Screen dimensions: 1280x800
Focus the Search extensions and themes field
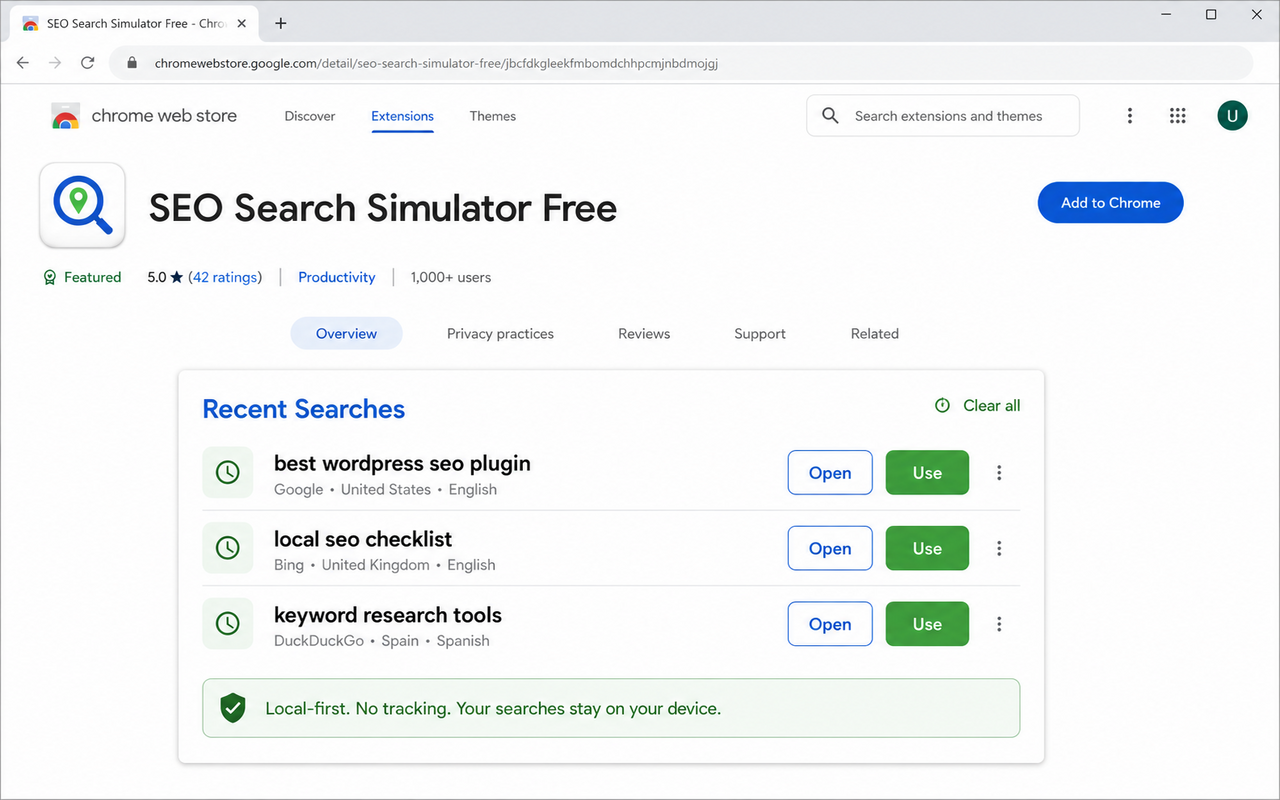click(x=943, y=116)
